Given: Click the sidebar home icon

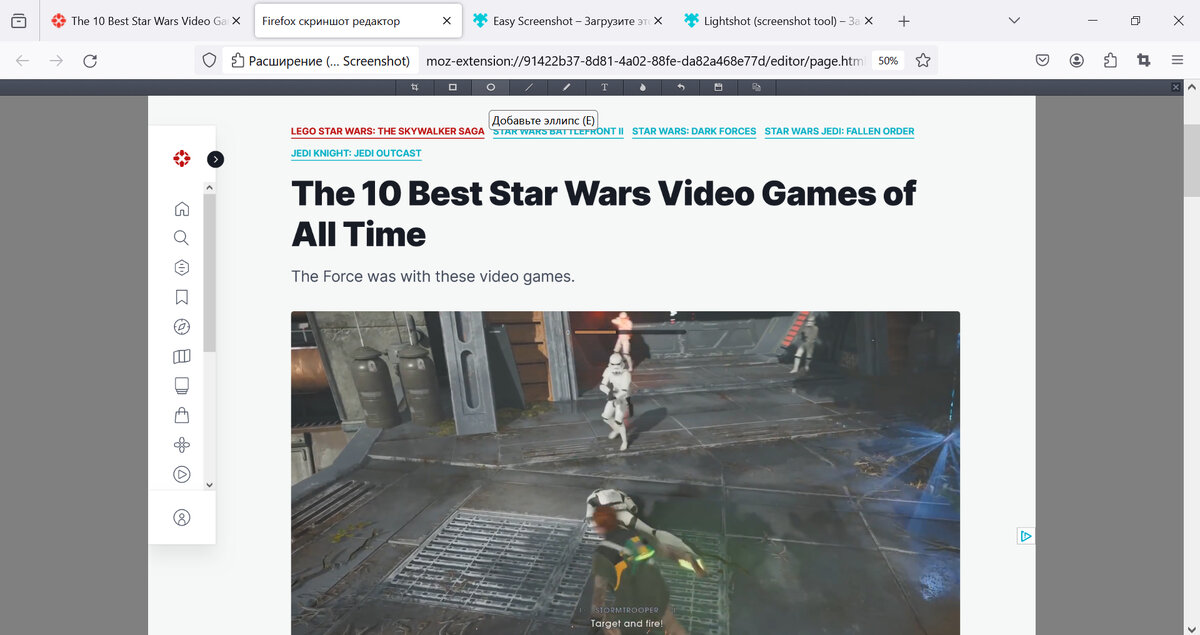Looking at the screenshot, I should click(181, 209).
